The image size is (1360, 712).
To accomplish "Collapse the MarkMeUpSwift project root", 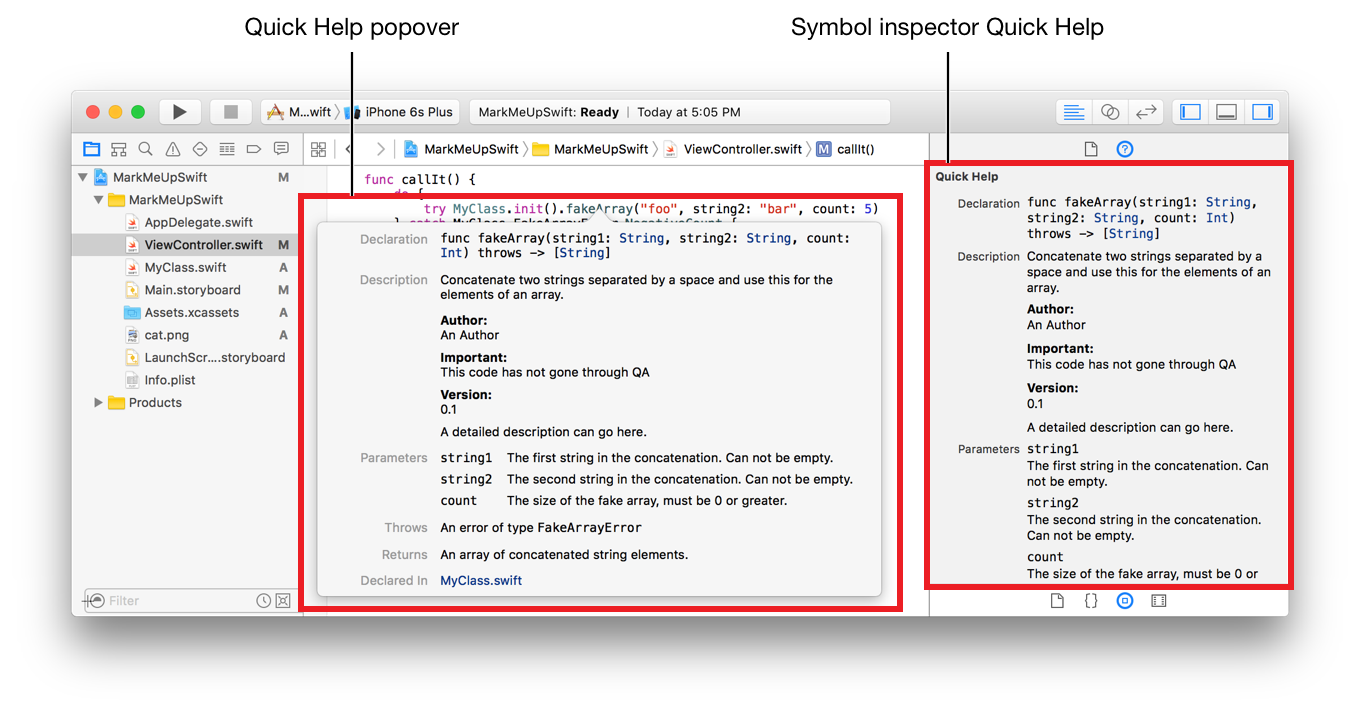I will click(83, 177).
